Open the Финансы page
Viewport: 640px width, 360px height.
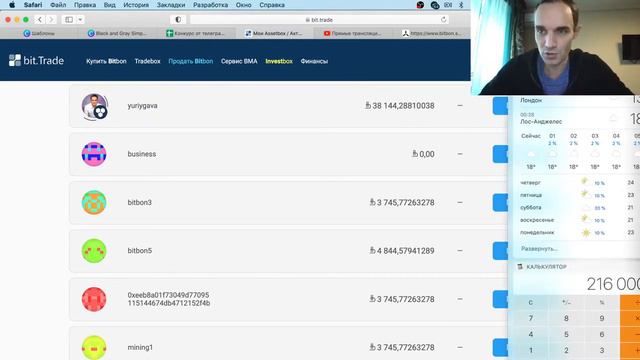pos(314,61)
